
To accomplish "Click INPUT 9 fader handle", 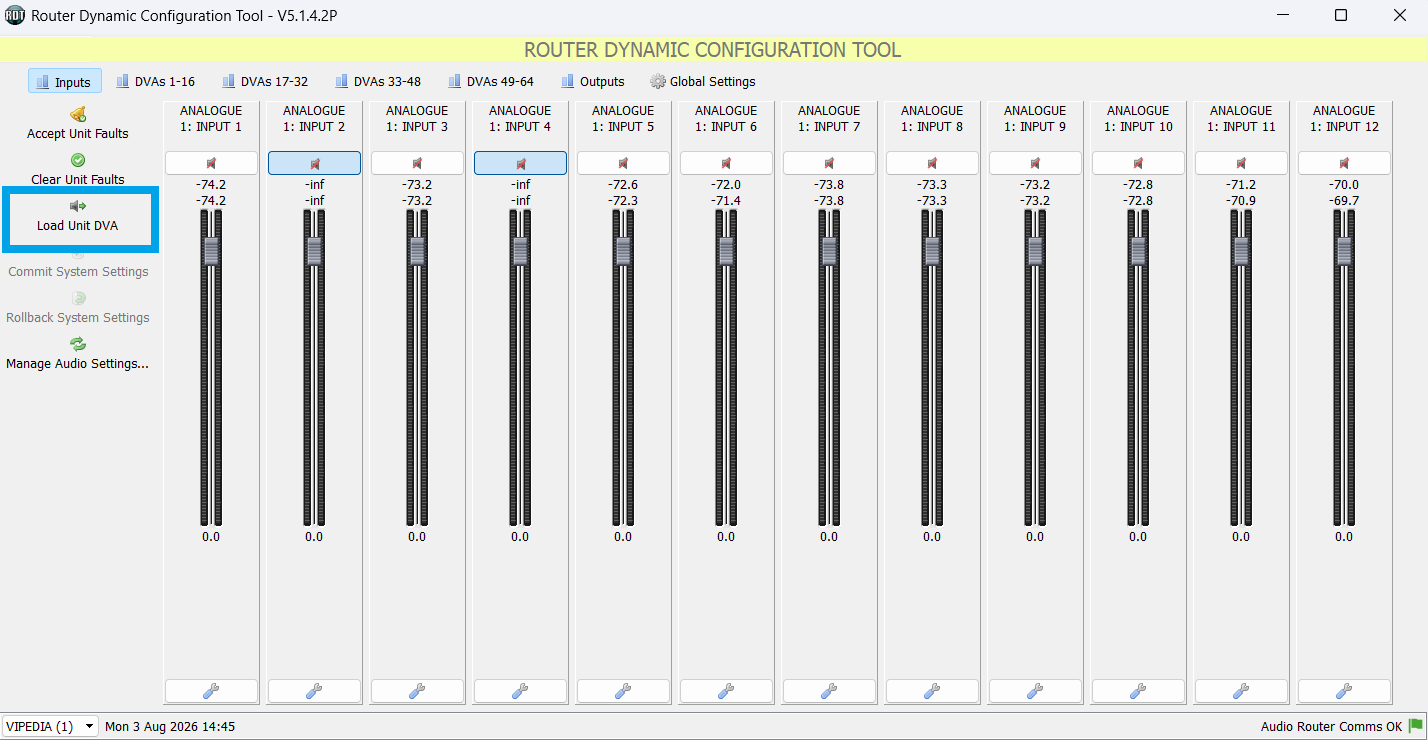I will click(x=1035, y=251).
